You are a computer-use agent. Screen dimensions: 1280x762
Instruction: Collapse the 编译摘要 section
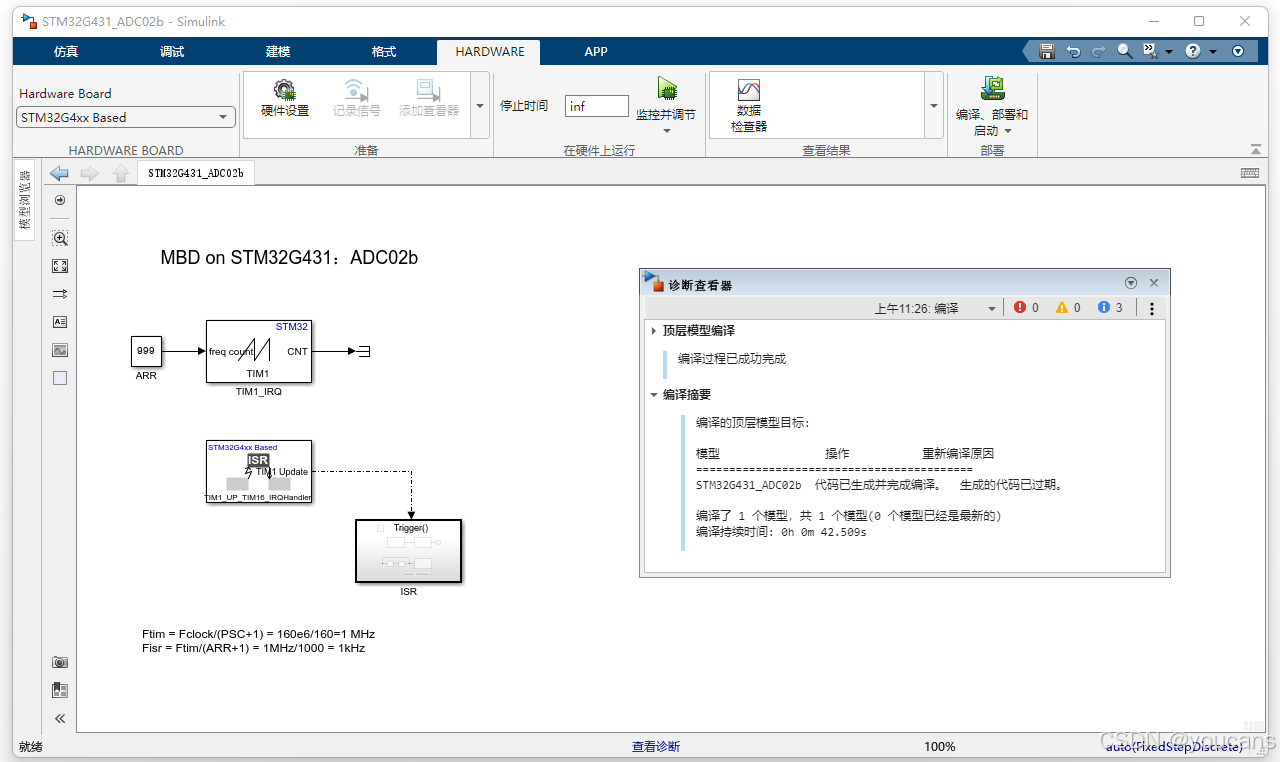point(654,395)
